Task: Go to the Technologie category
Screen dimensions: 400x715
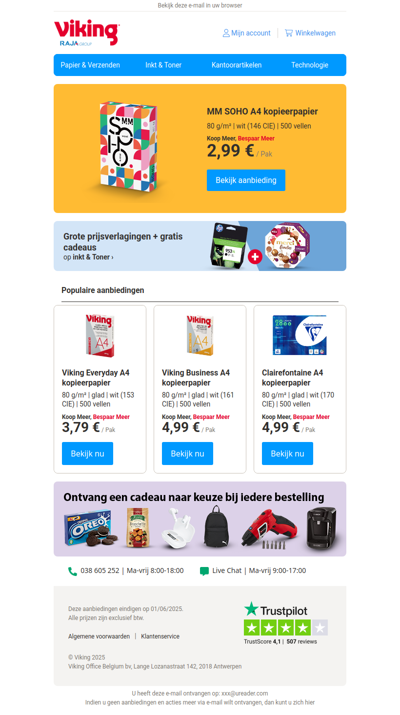Action: pyautogui.click(x=310, y=65)
